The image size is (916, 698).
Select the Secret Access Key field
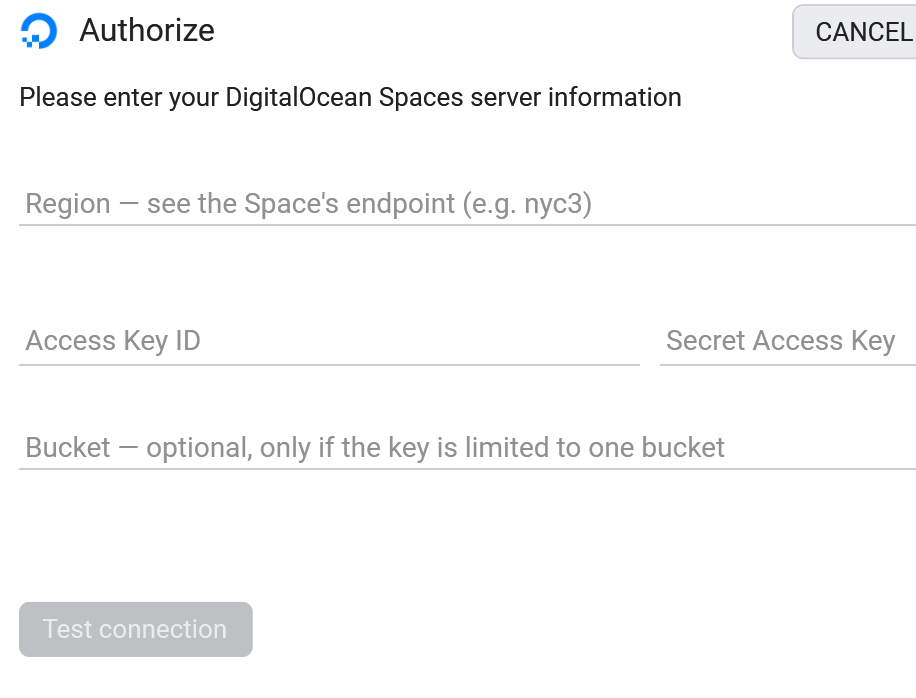click(788, 341)
